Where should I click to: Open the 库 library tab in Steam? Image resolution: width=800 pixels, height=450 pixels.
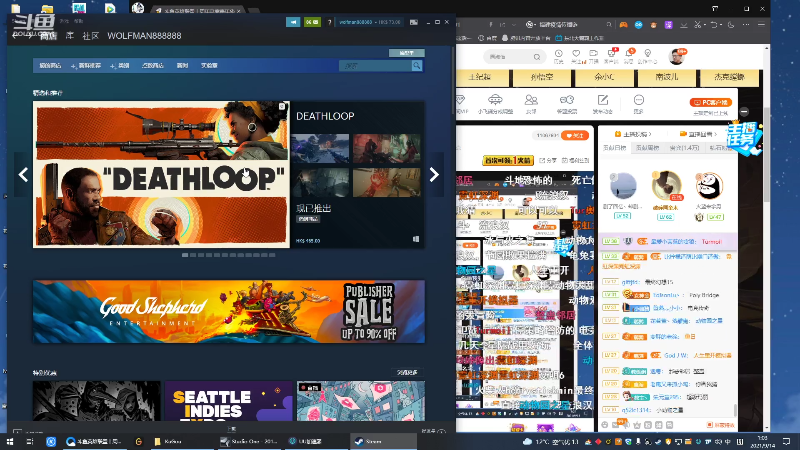[x=69, y=36]
